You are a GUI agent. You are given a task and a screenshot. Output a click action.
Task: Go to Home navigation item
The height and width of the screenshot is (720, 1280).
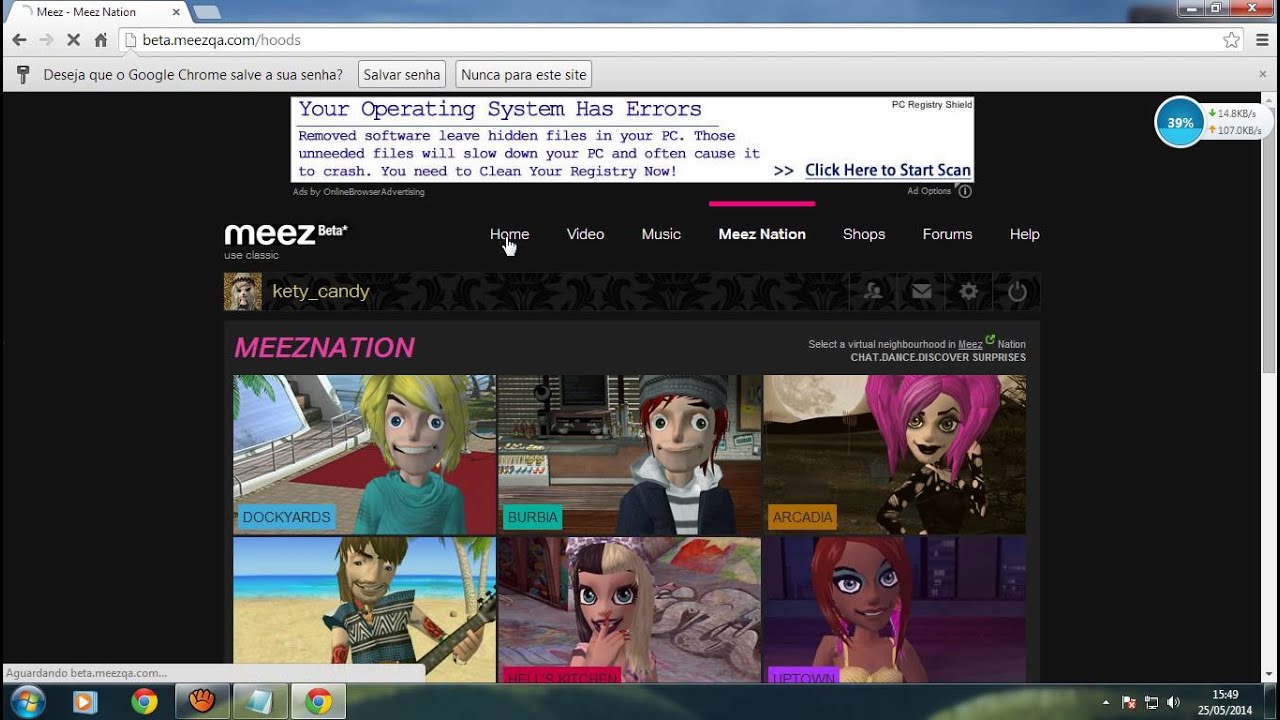[x=509, y=234]
